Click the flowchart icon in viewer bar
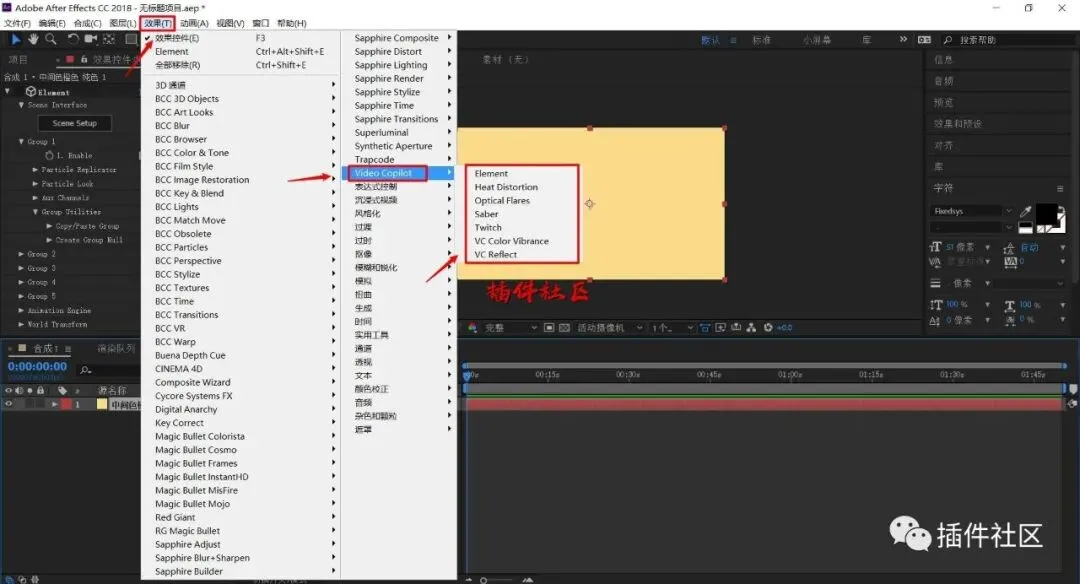The image size is (1080, 584). point(751,328)
